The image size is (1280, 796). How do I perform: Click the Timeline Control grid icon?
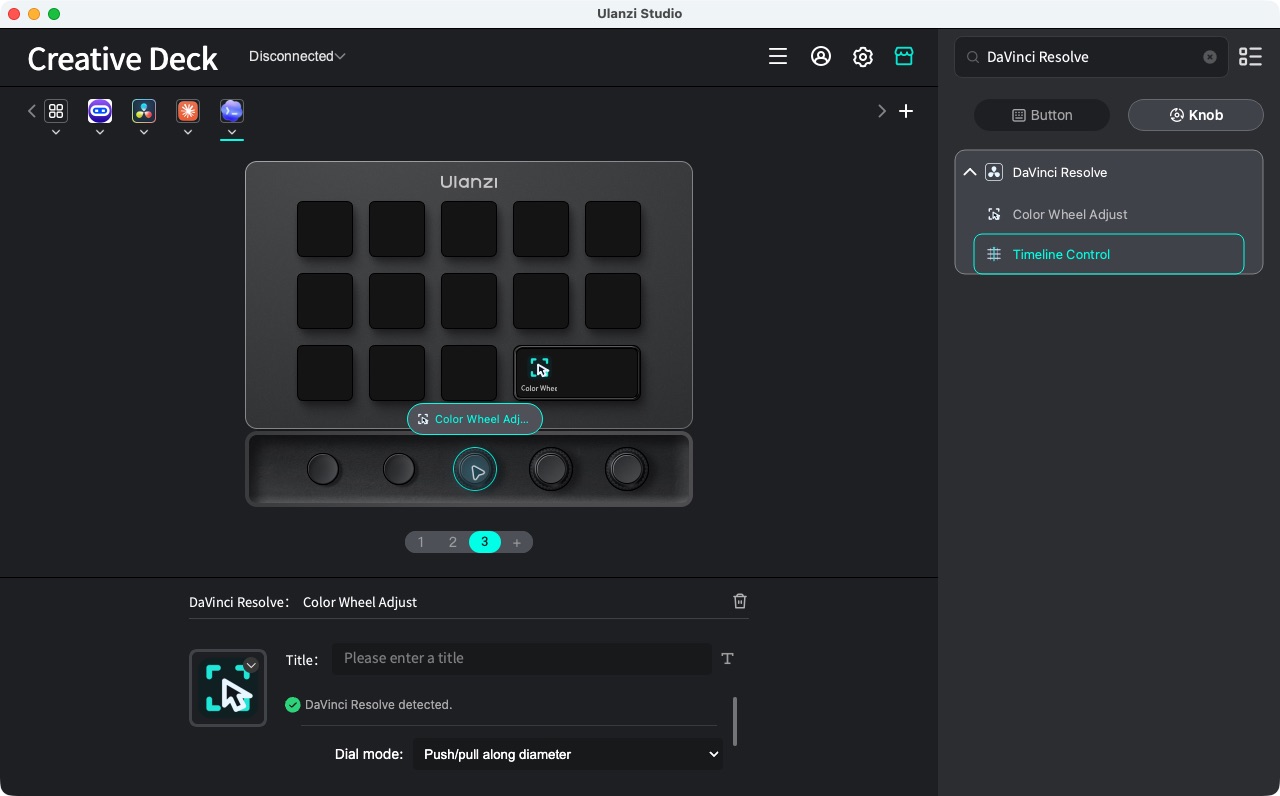coord(994,254)
